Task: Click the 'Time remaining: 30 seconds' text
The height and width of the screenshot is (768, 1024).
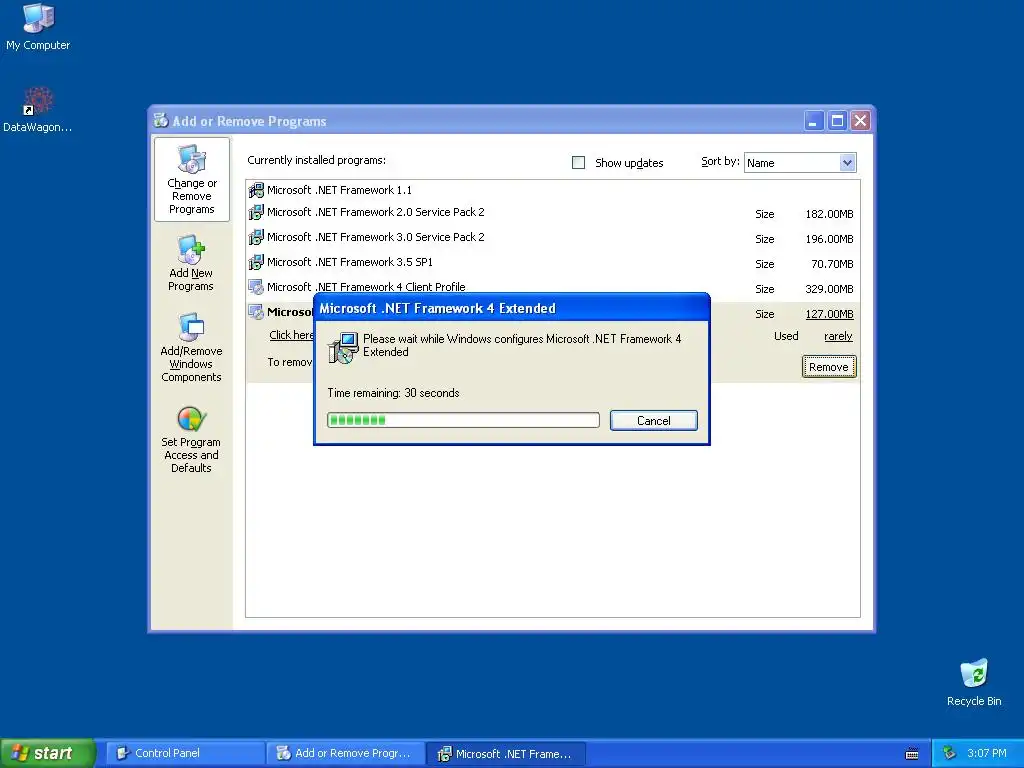Action: [393, 393]
